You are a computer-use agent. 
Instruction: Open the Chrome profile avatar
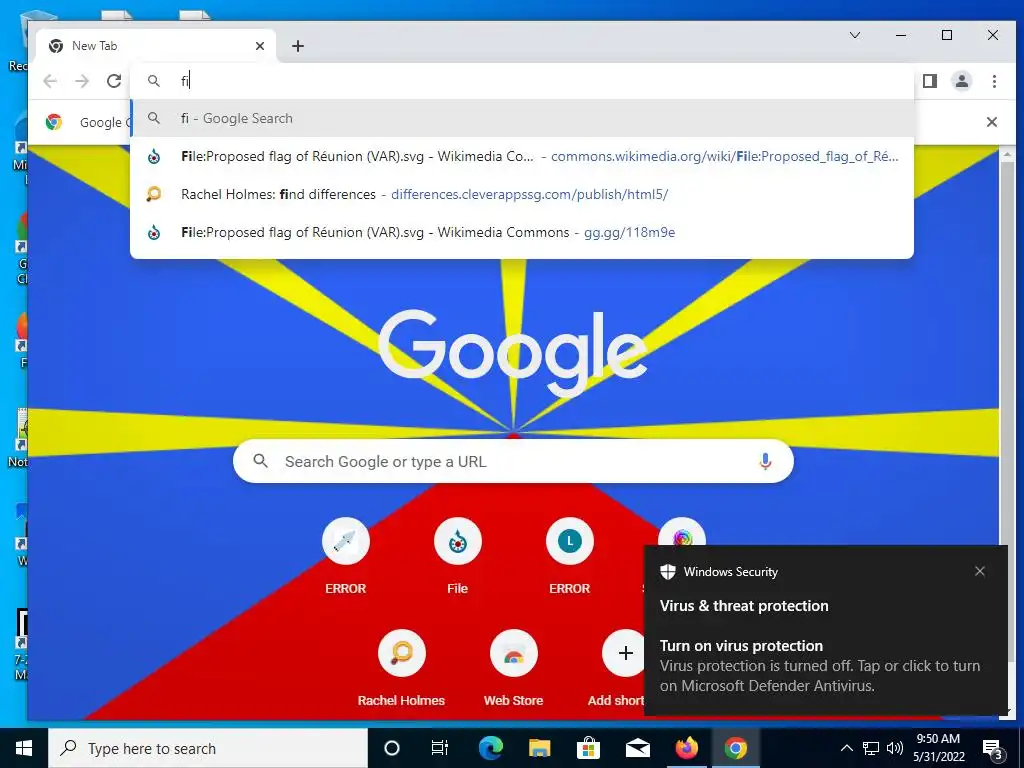[x=961, y=81]
